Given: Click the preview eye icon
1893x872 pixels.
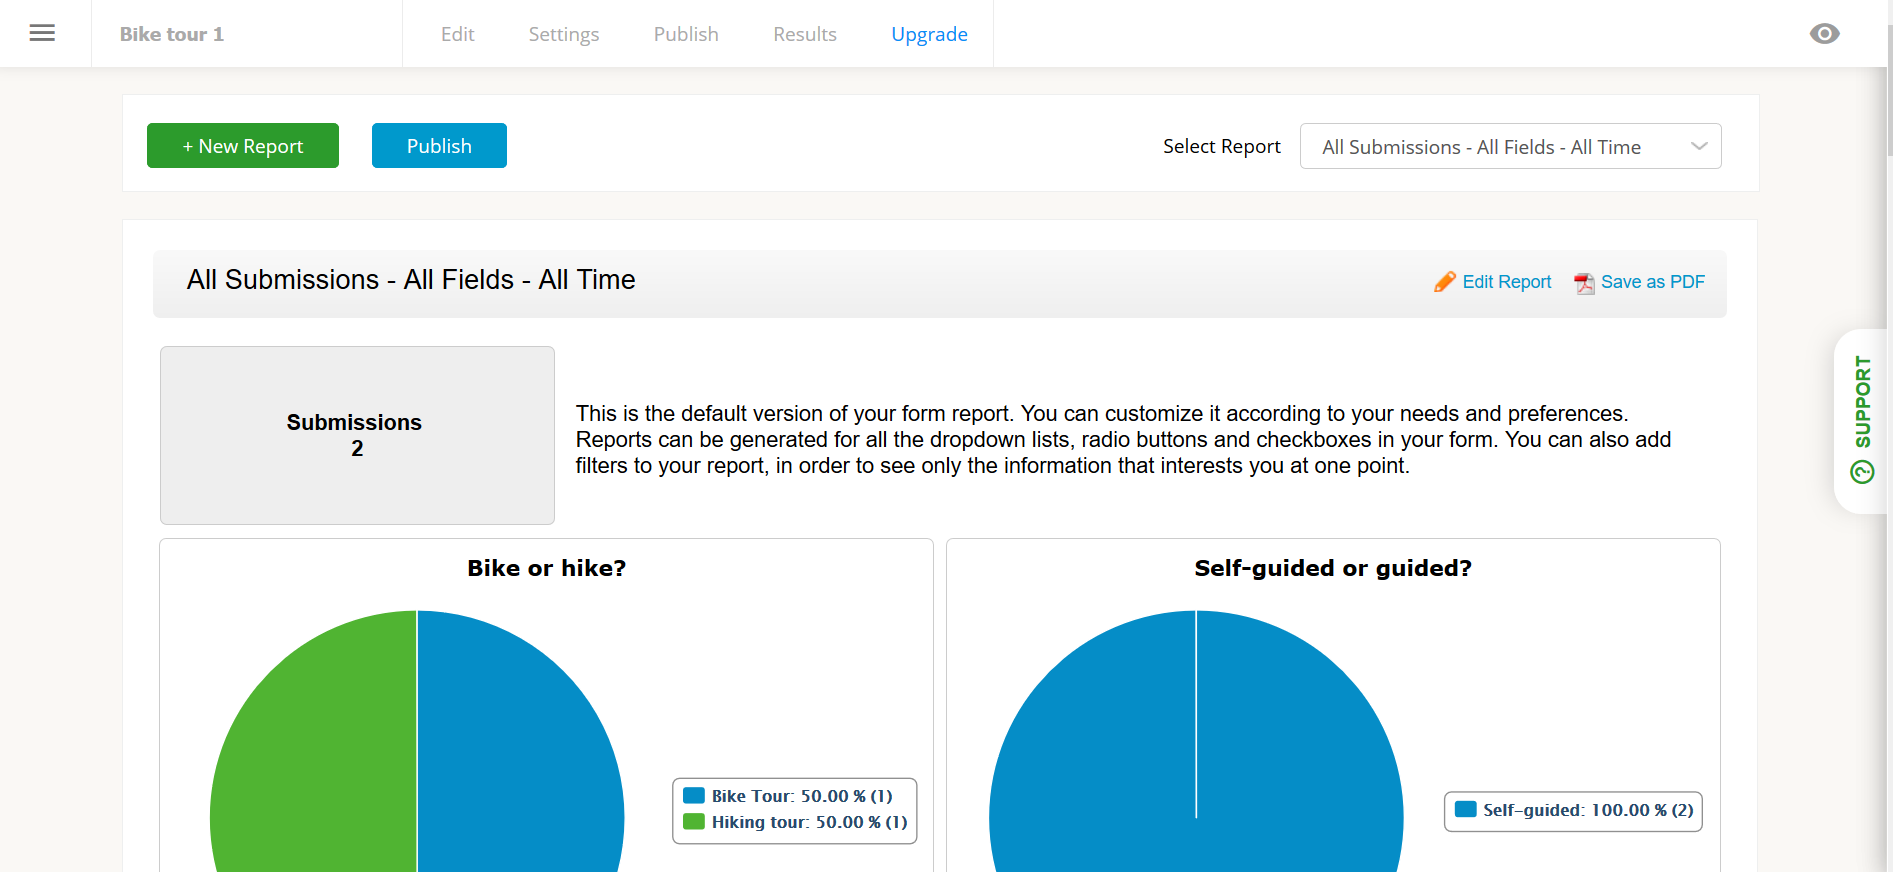Looking at the screenshot, I should (x=1824, y=34).
